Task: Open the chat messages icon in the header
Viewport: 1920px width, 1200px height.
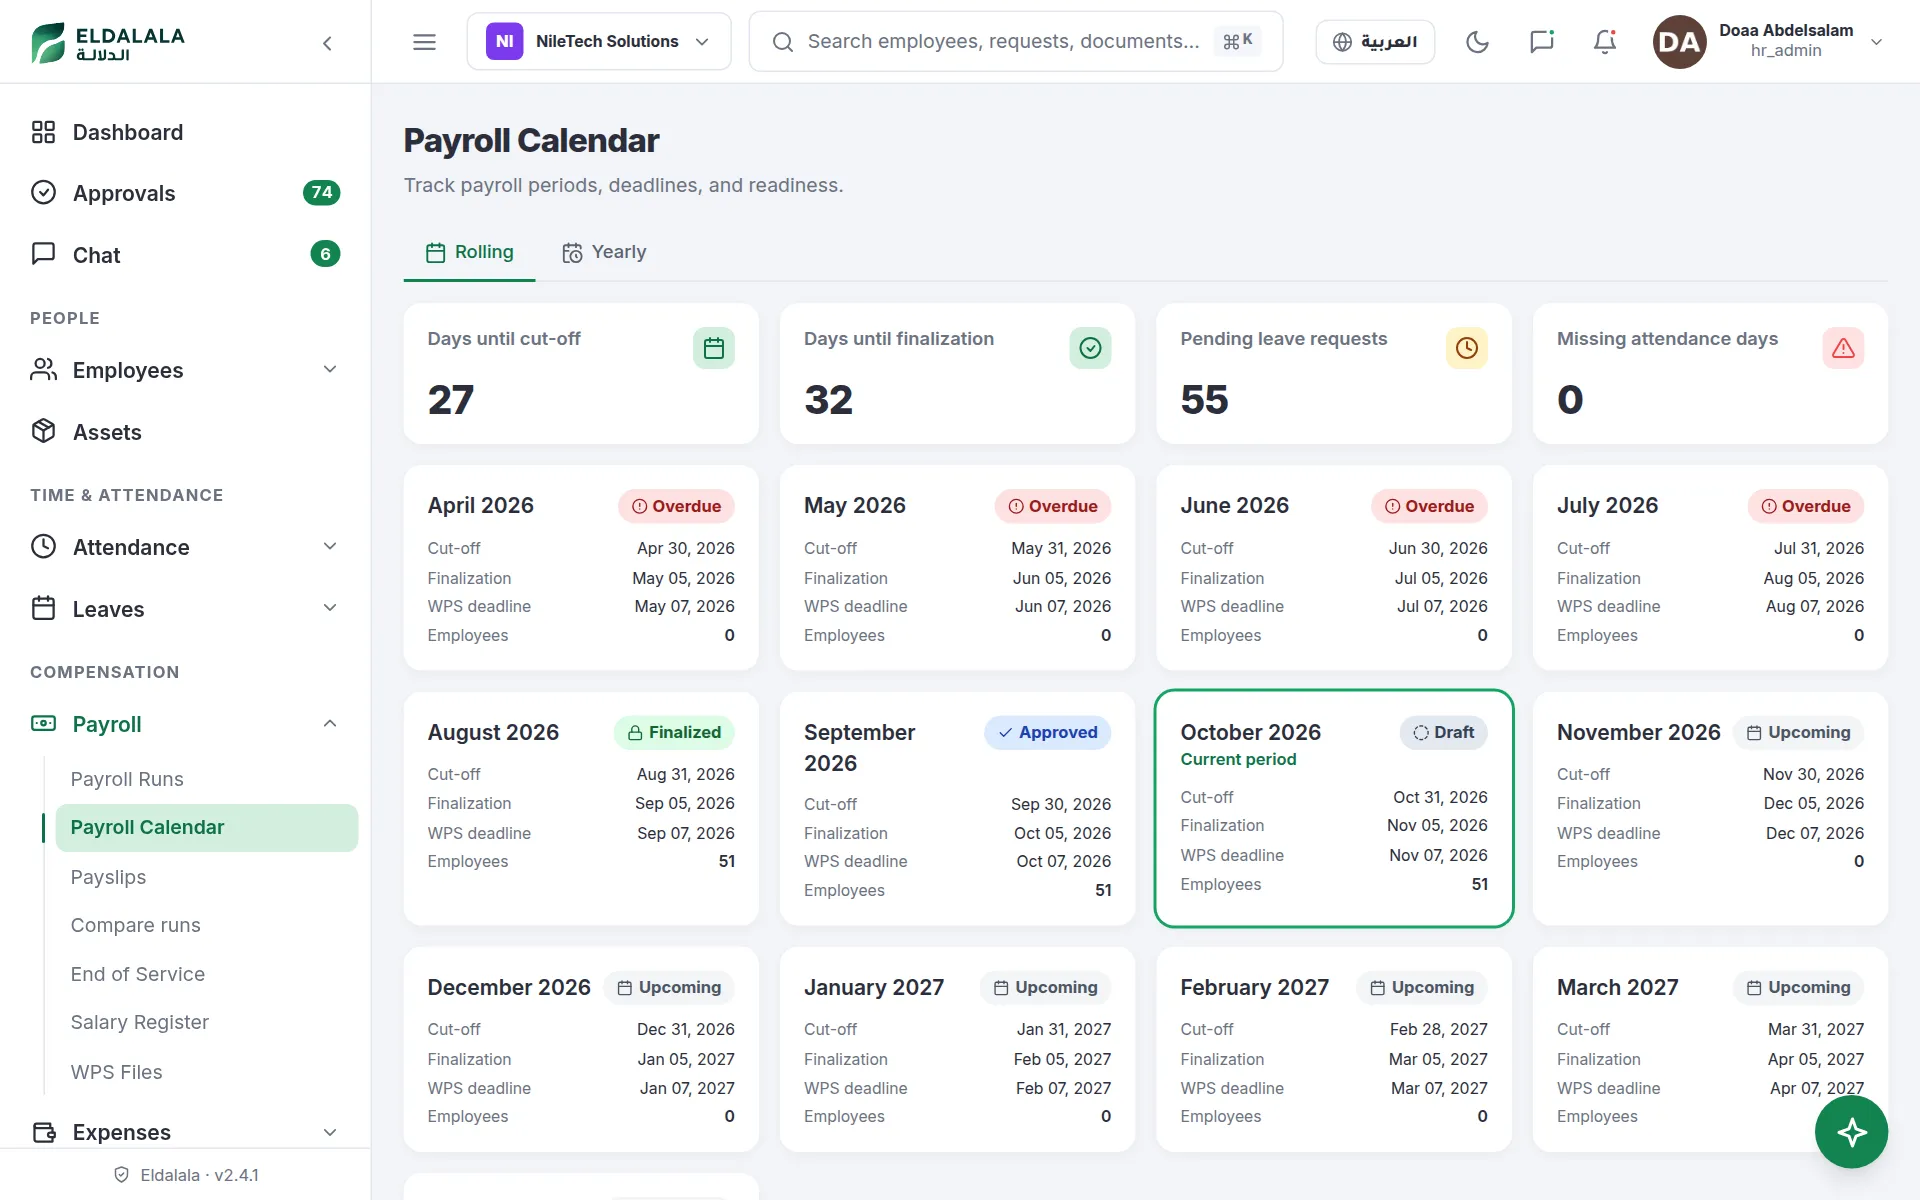Action: [1541, 42]
